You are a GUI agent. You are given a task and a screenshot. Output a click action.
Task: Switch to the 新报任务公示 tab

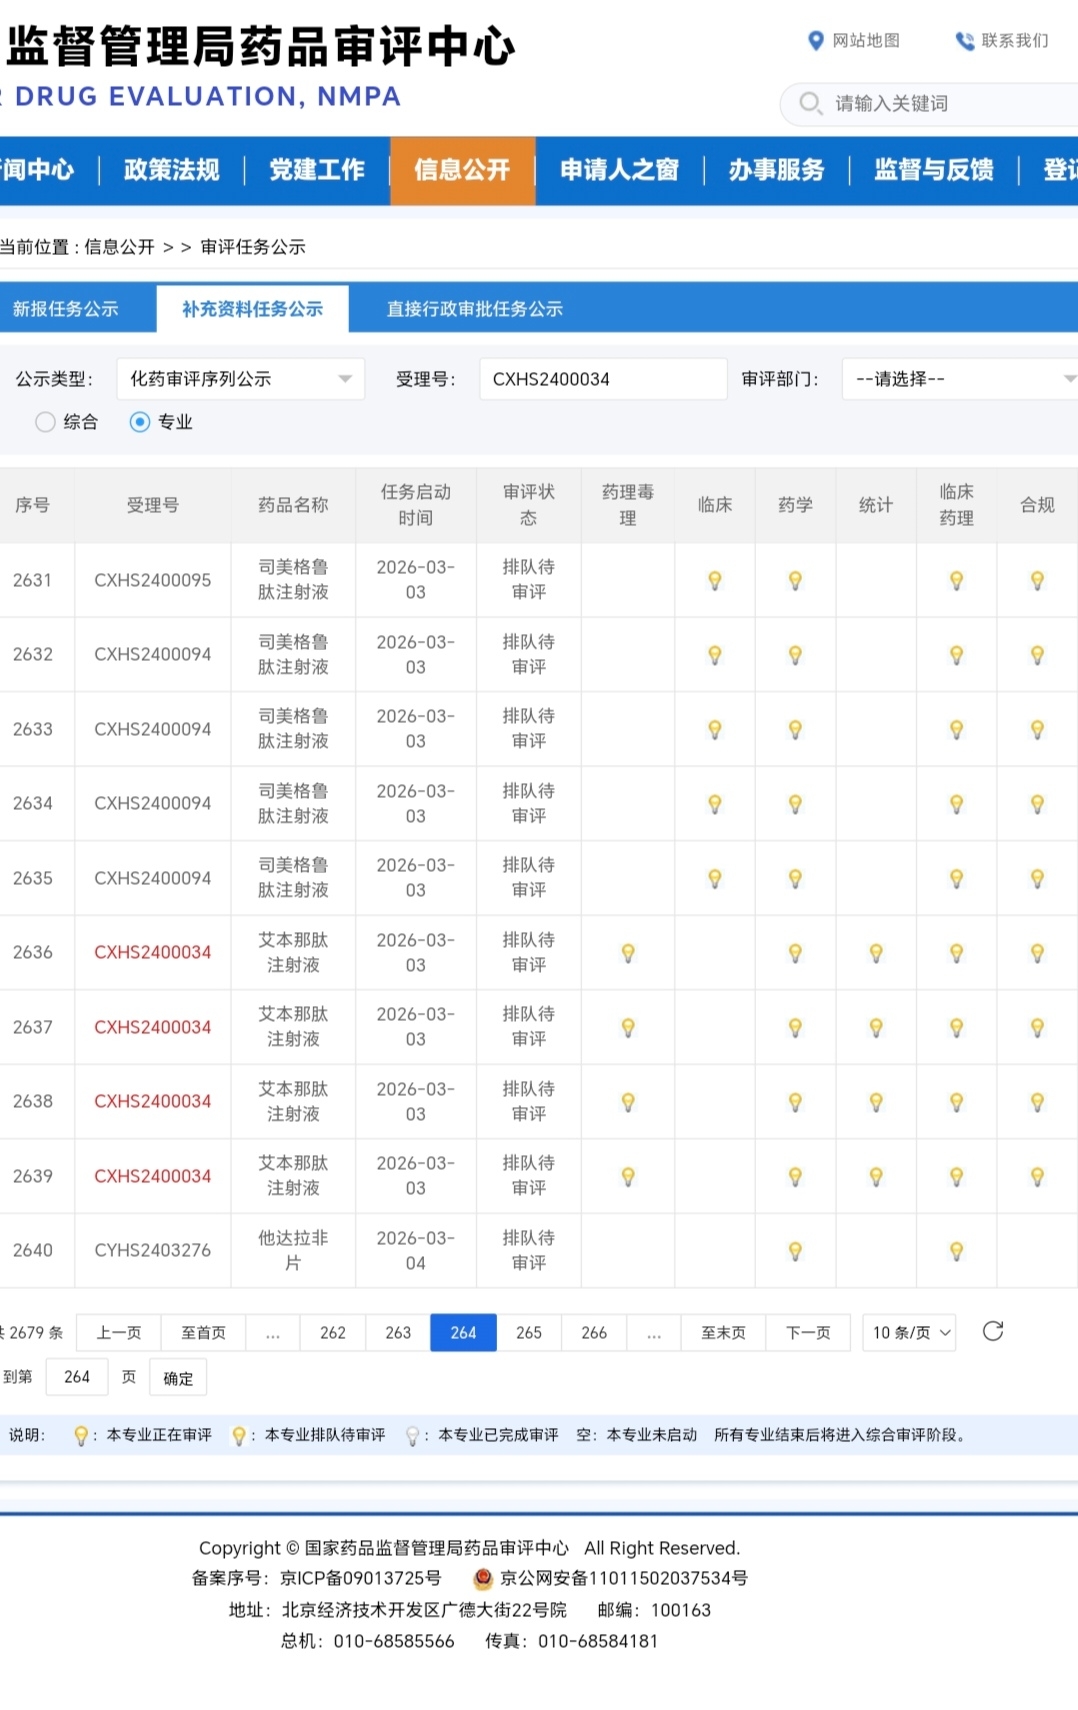coord(66,309)
